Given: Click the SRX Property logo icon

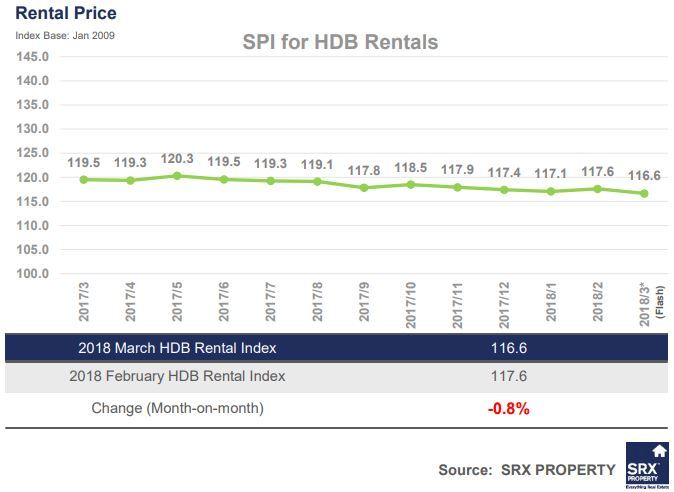Looking at the screenshot, I should click(x=646, y=466).
